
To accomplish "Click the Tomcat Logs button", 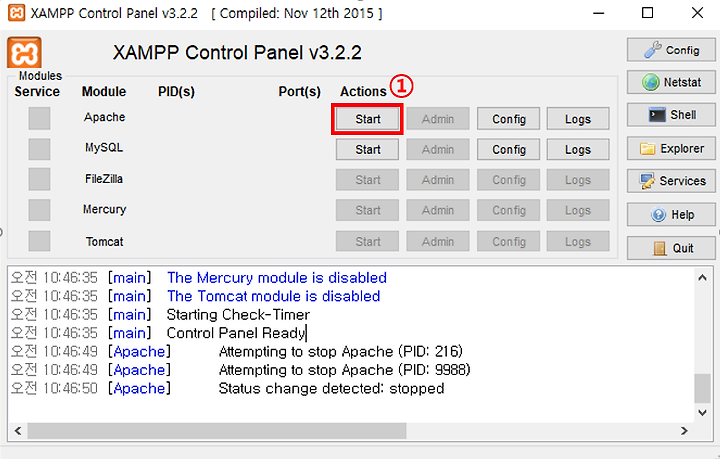I will (578, 241).
